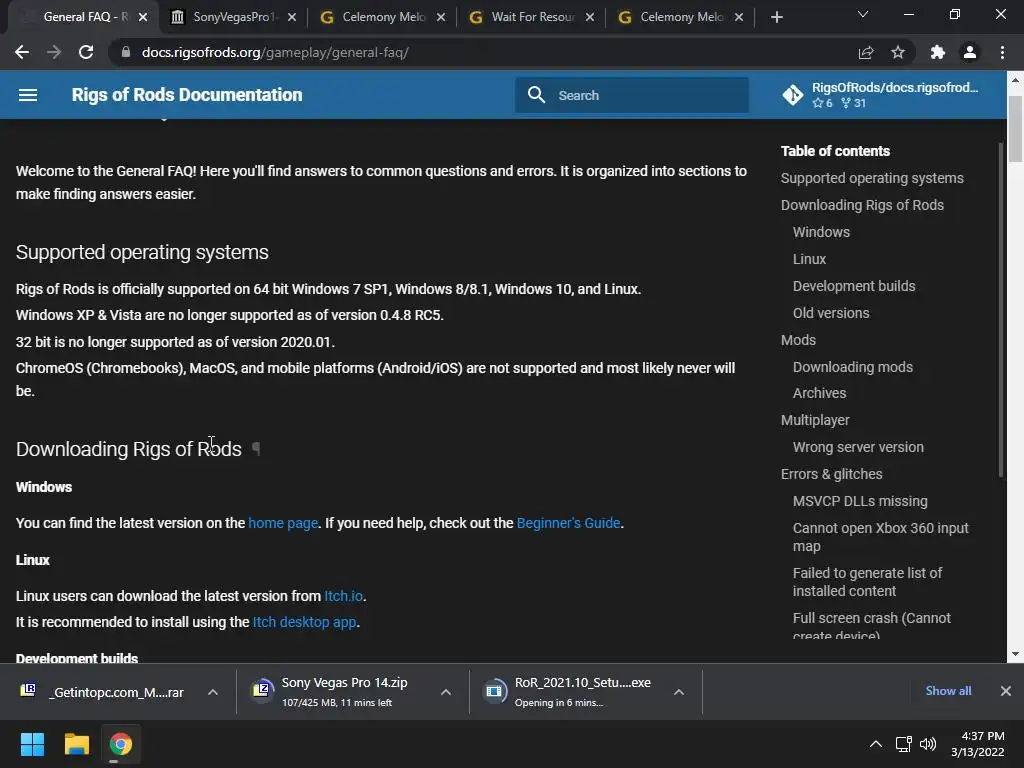The height and width of the screenshot is (768, 1024).
Task: Show hidden system tray icons
Action: click(x=876, y=744)
